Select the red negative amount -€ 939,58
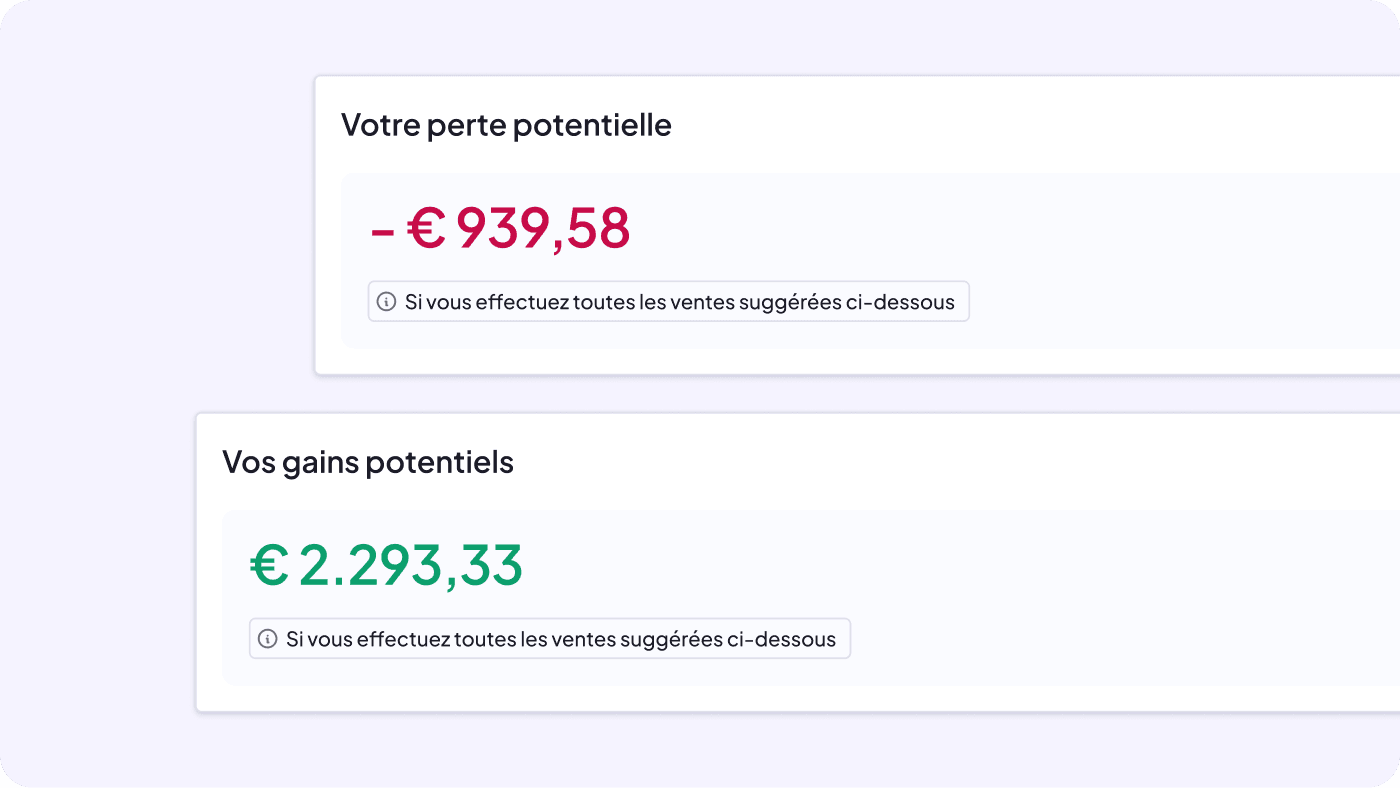The image size is (1400, 788). (x=500, y=228)
